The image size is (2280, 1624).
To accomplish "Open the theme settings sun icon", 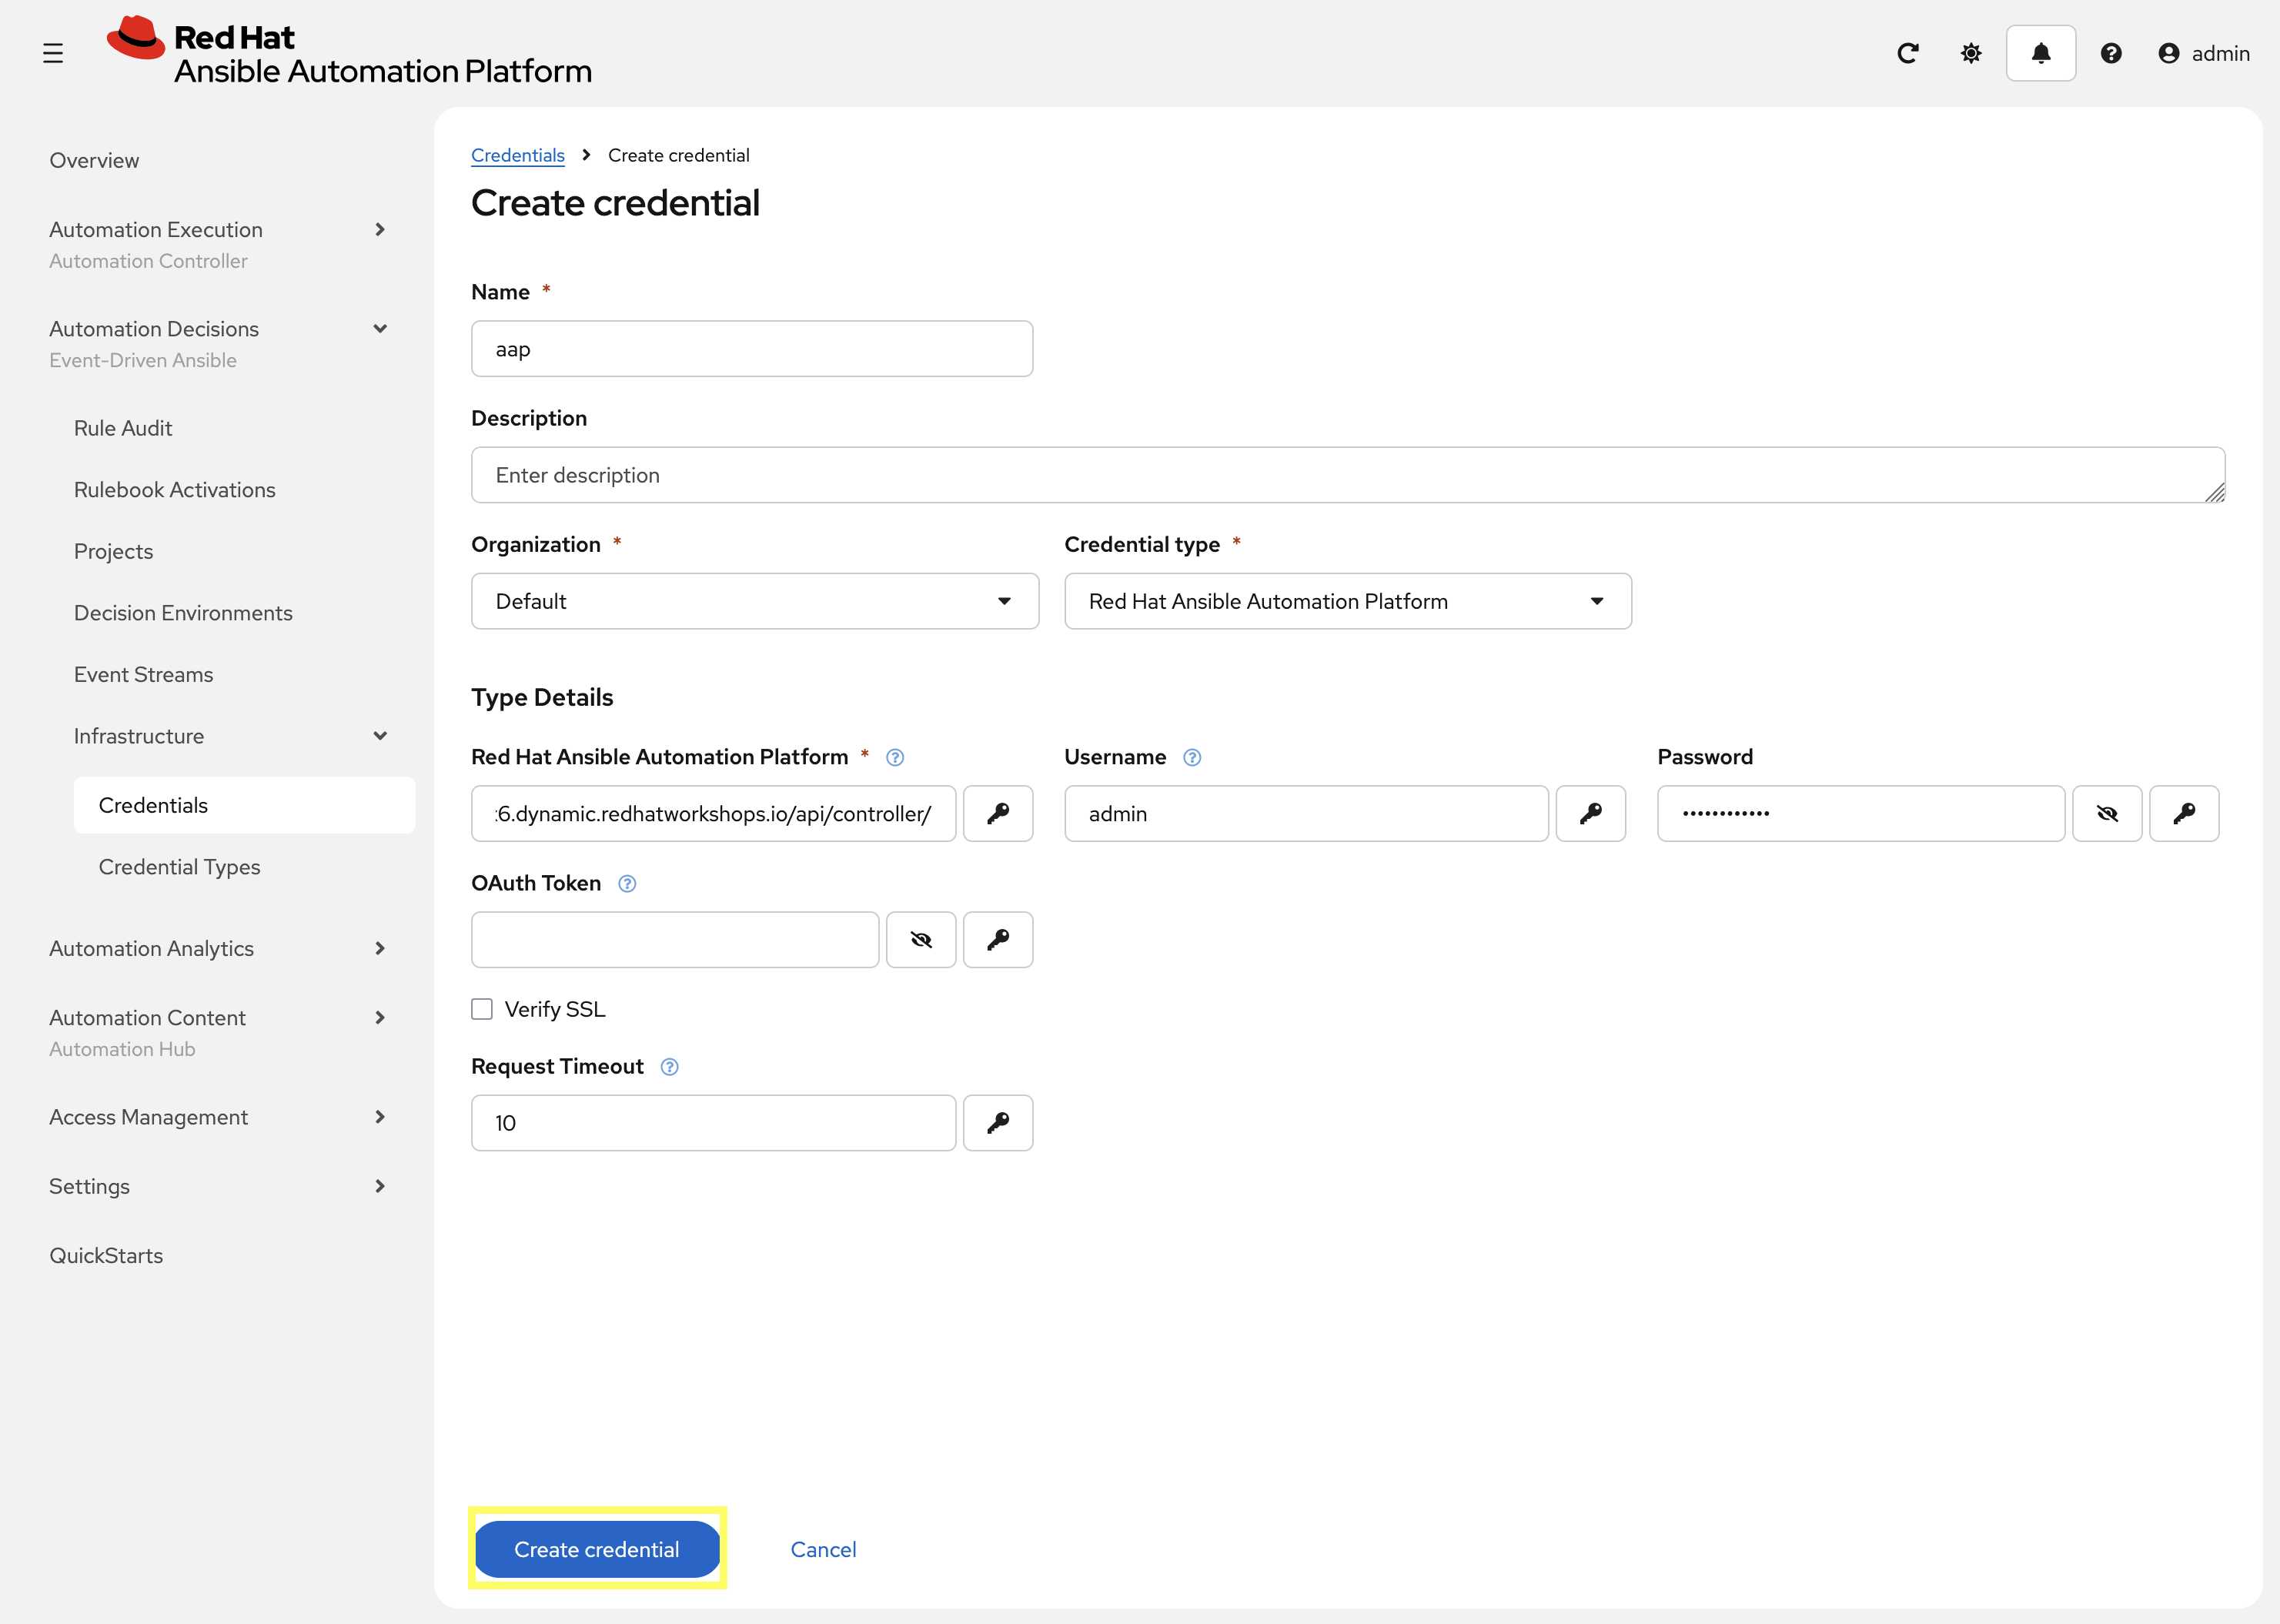I will tap(1970, 53).
